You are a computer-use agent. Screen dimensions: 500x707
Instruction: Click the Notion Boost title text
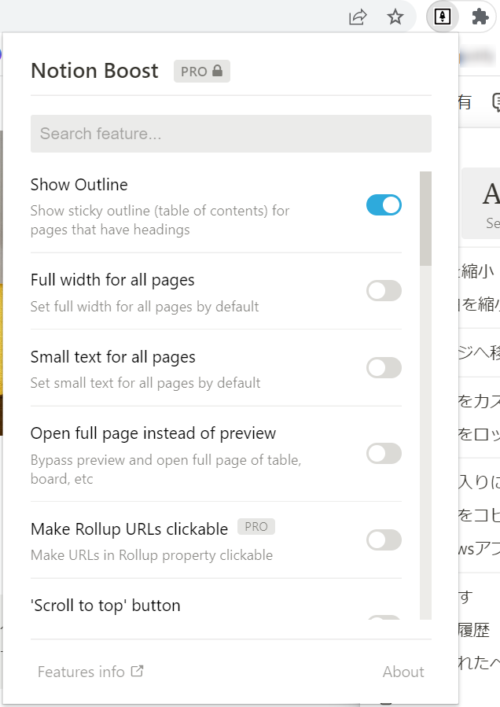[x=95, y=71]
